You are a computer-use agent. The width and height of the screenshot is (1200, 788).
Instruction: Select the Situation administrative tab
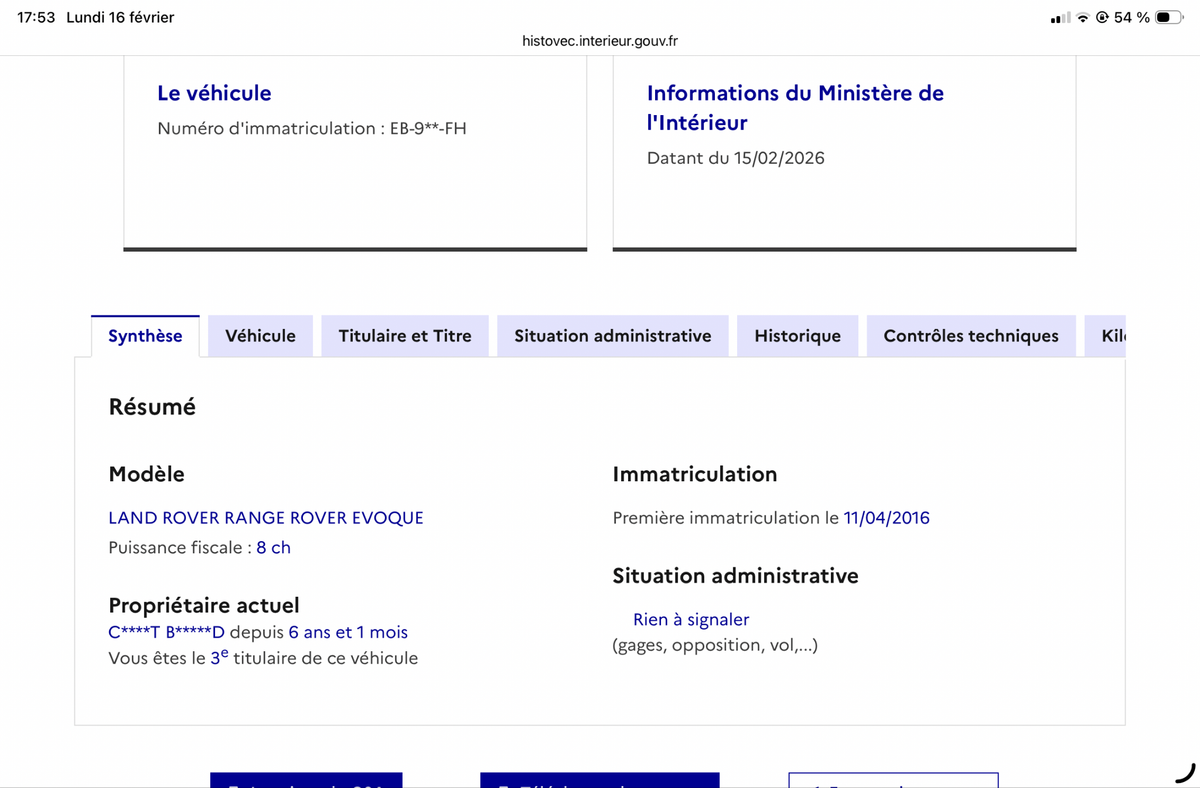coord(613,336)
